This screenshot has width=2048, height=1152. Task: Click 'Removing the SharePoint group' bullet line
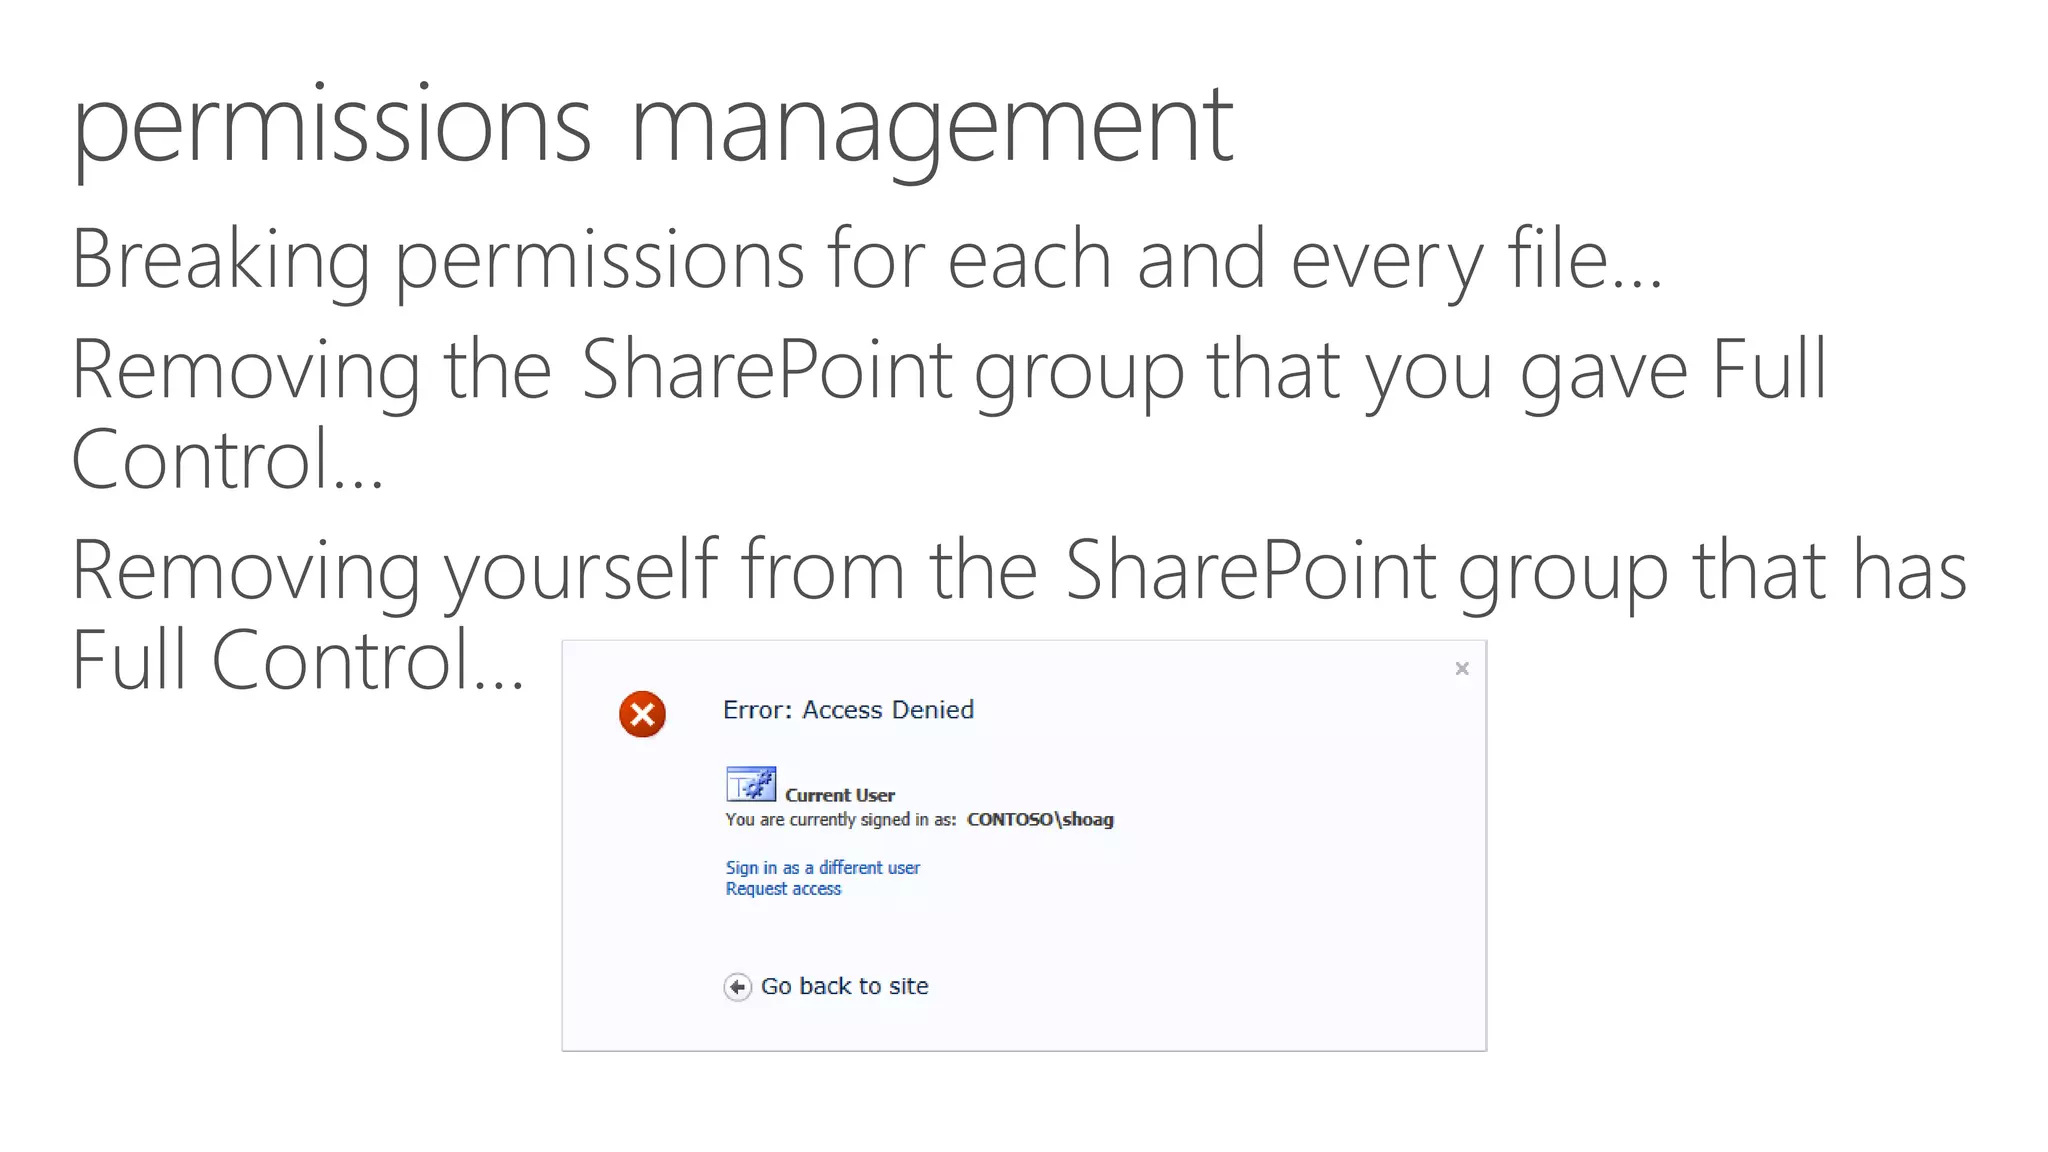[x=948, y=370]
